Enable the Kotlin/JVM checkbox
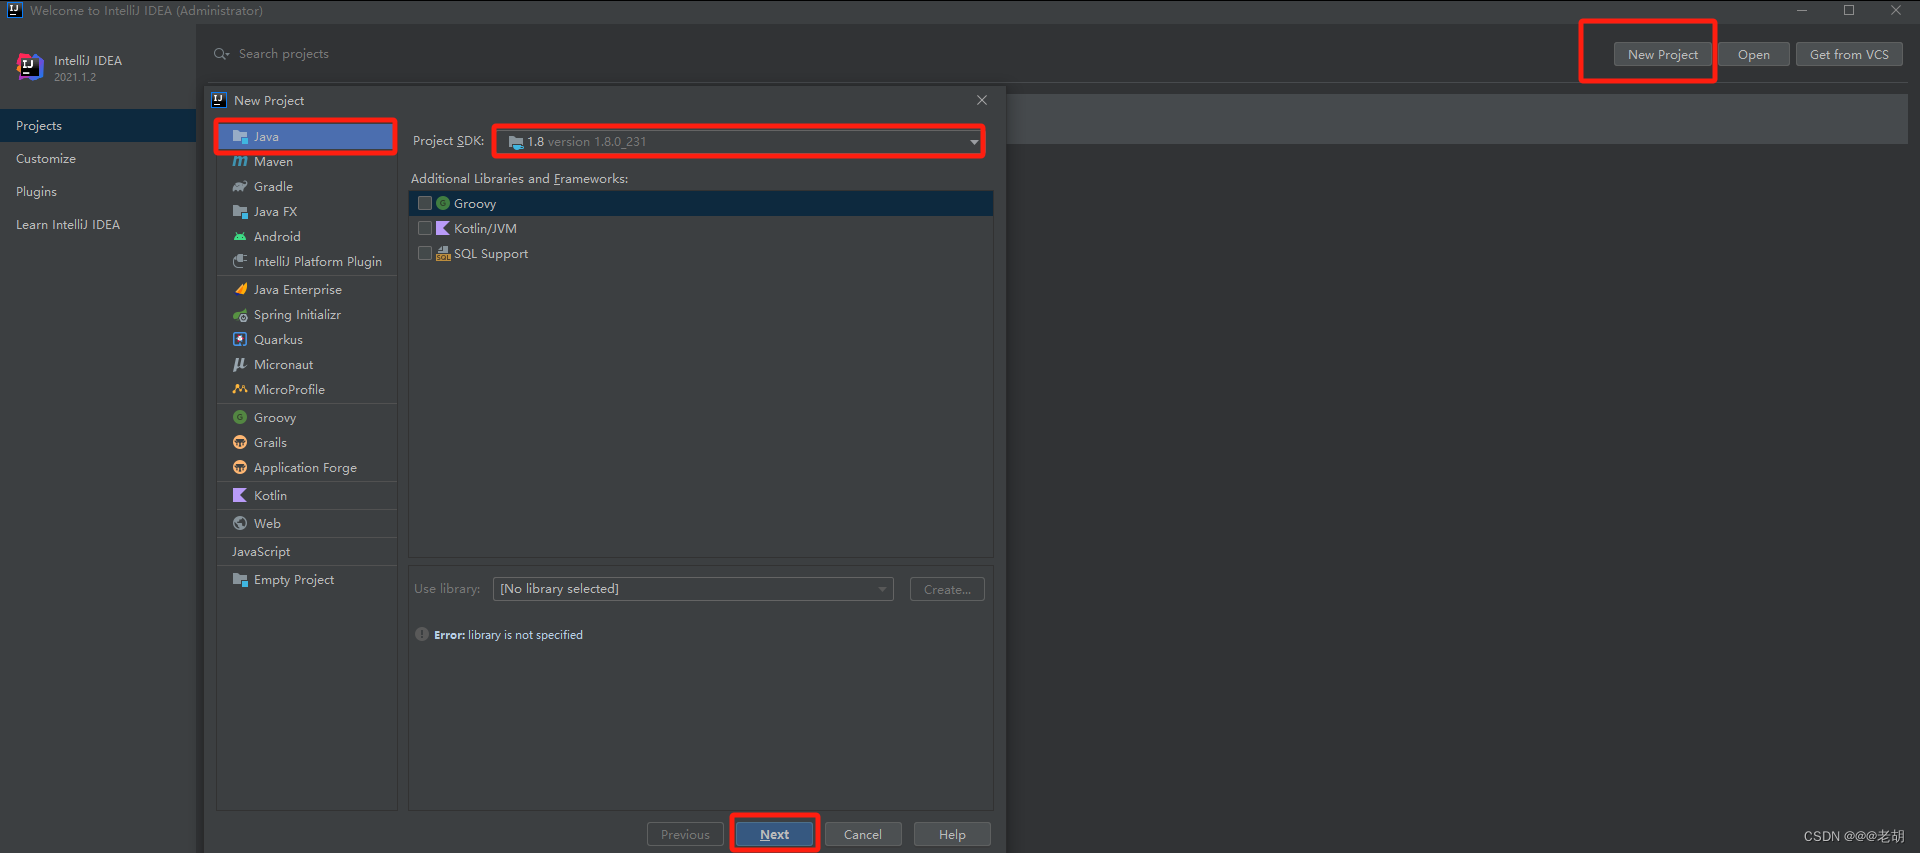The width and height of the screenshot is (1920, 853). (x=425, y=228)
